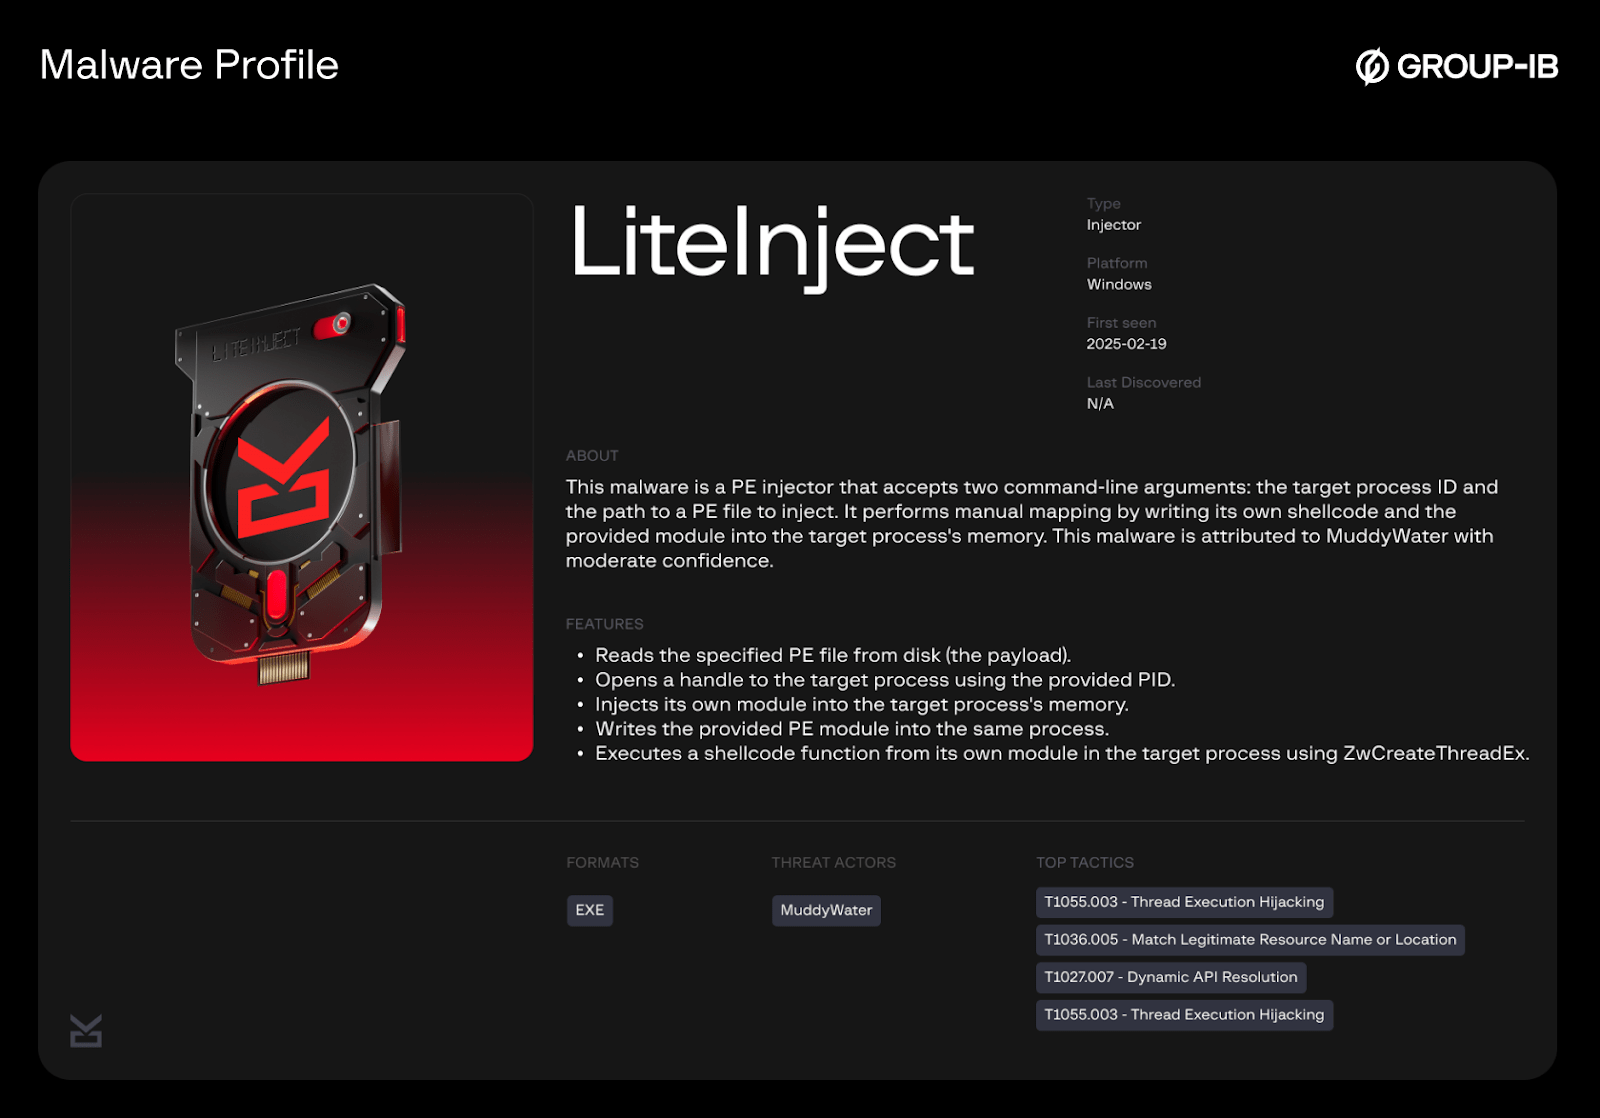
Task: Click the LiteInject malware name heading
Action: click(x=771, y=243)
